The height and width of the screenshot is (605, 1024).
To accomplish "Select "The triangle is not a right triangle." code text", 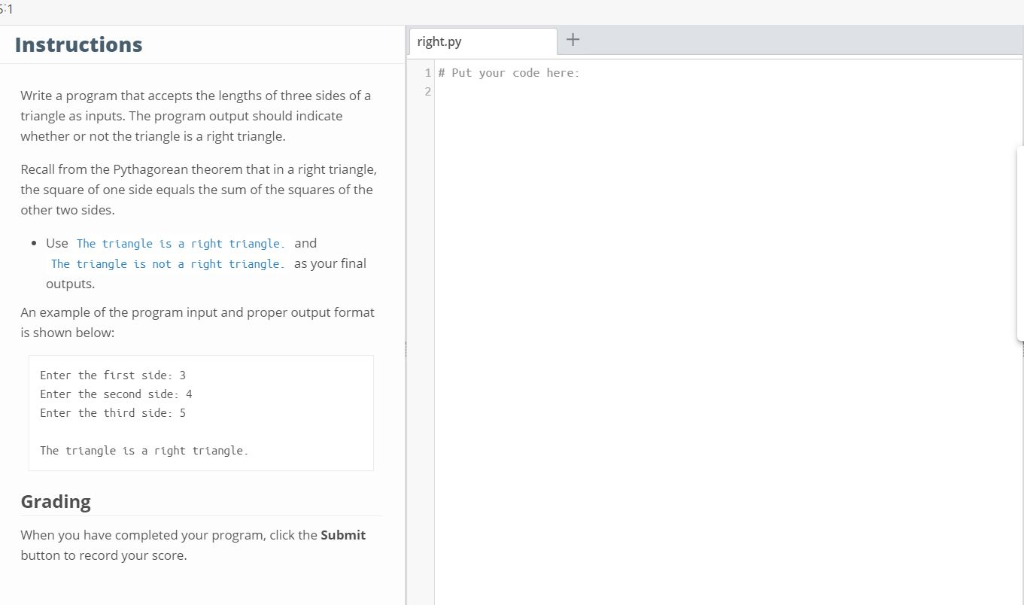I will pyautogui.click(x=164, y=263).
